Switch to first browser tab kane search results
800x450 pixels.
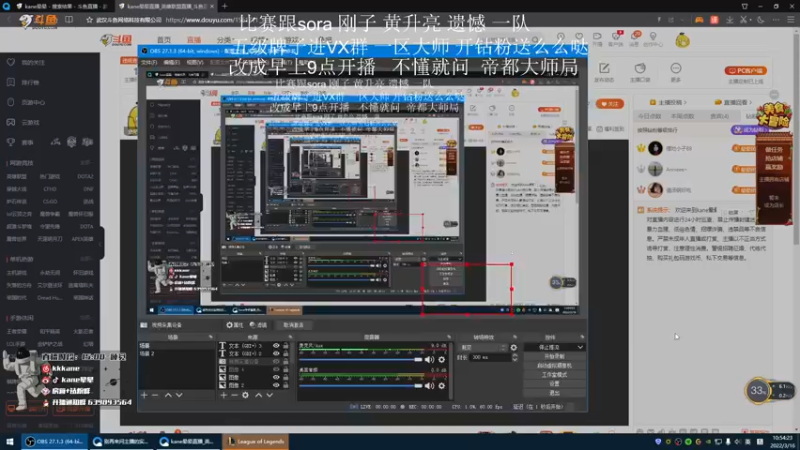(x=60, y=6)
